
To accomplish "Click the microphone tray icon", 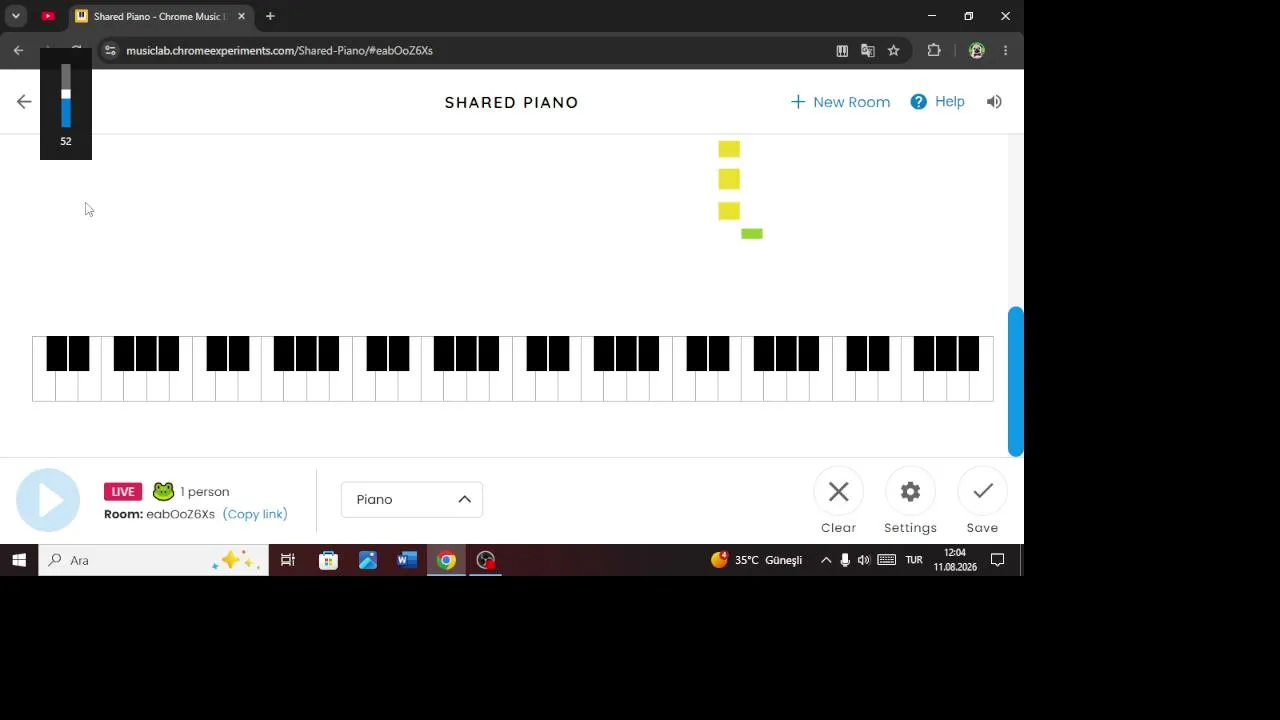I will pyautogui.click(x=845, y=560).
